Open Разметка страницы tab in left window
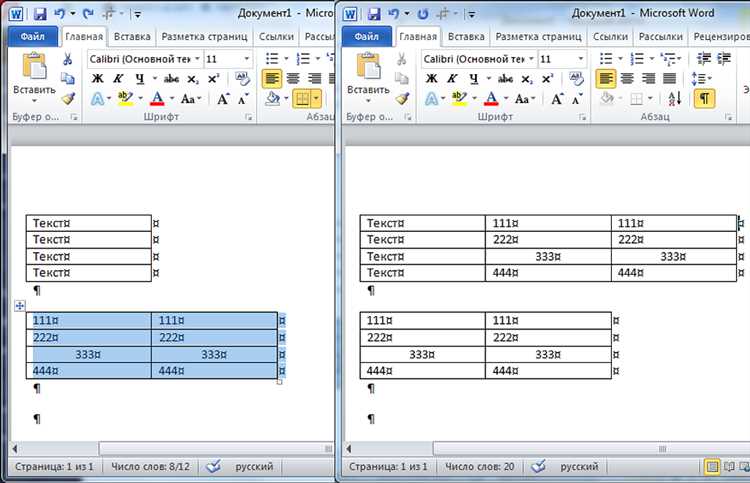This screenshot has height=483, width=750. pos(204,37)
